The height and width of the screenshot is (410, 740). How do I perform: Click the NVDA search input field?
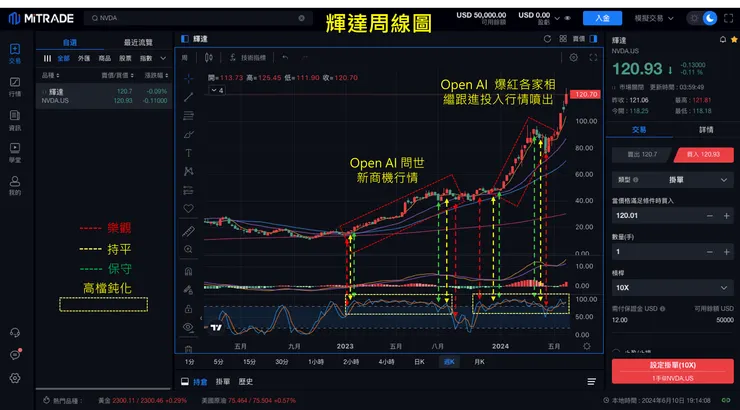(198, 18)
